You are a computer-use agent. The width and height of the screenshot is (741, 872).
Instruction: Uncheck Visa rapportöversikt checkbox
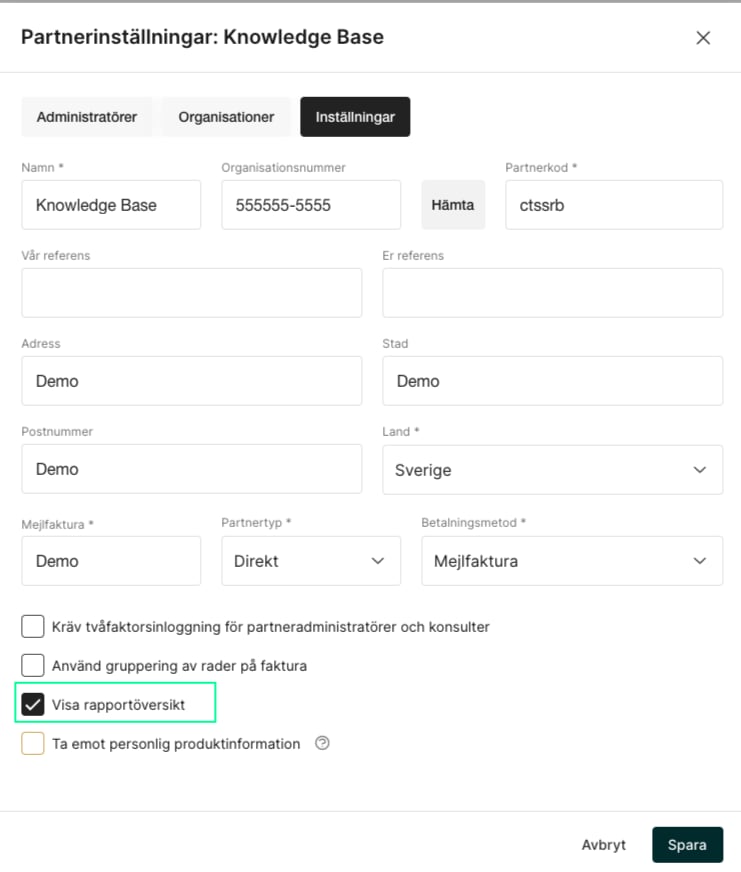coord(33,704)
